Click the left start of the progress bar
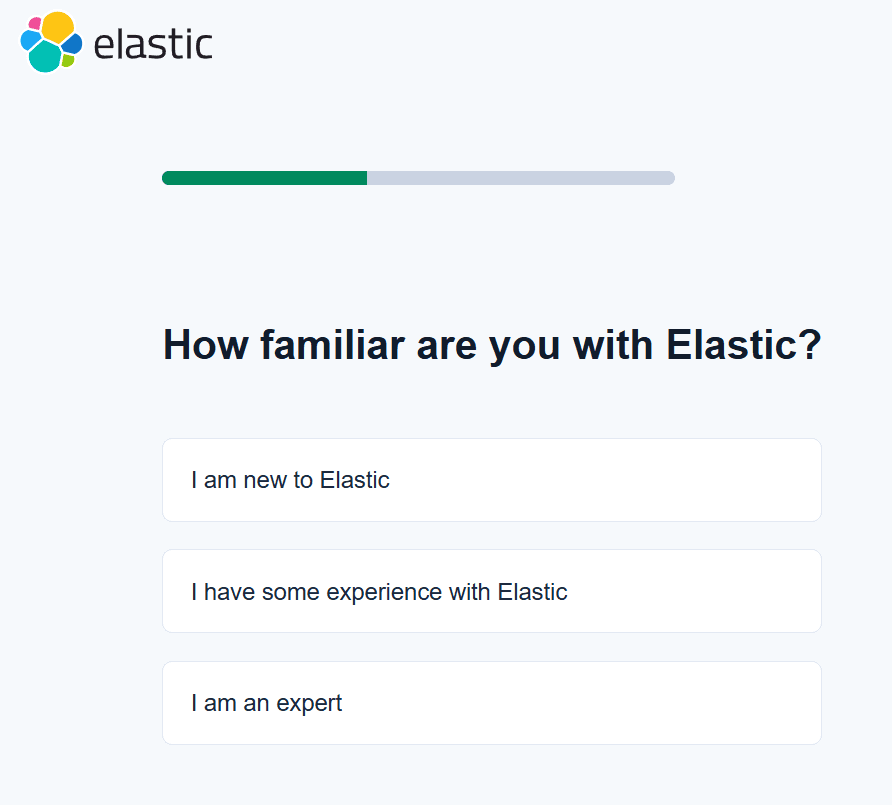Viewport: 892px width, 805px height. 166,178
